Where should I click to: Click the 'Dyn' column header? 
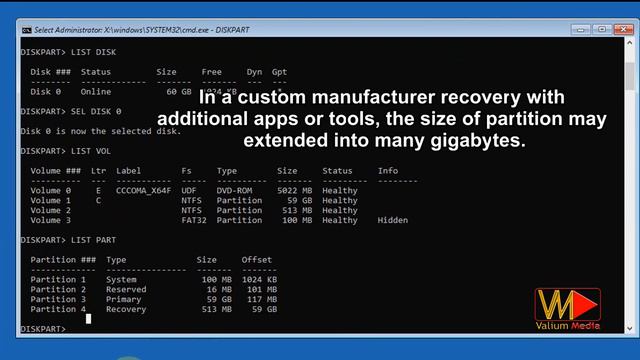(x=254, y=72)
